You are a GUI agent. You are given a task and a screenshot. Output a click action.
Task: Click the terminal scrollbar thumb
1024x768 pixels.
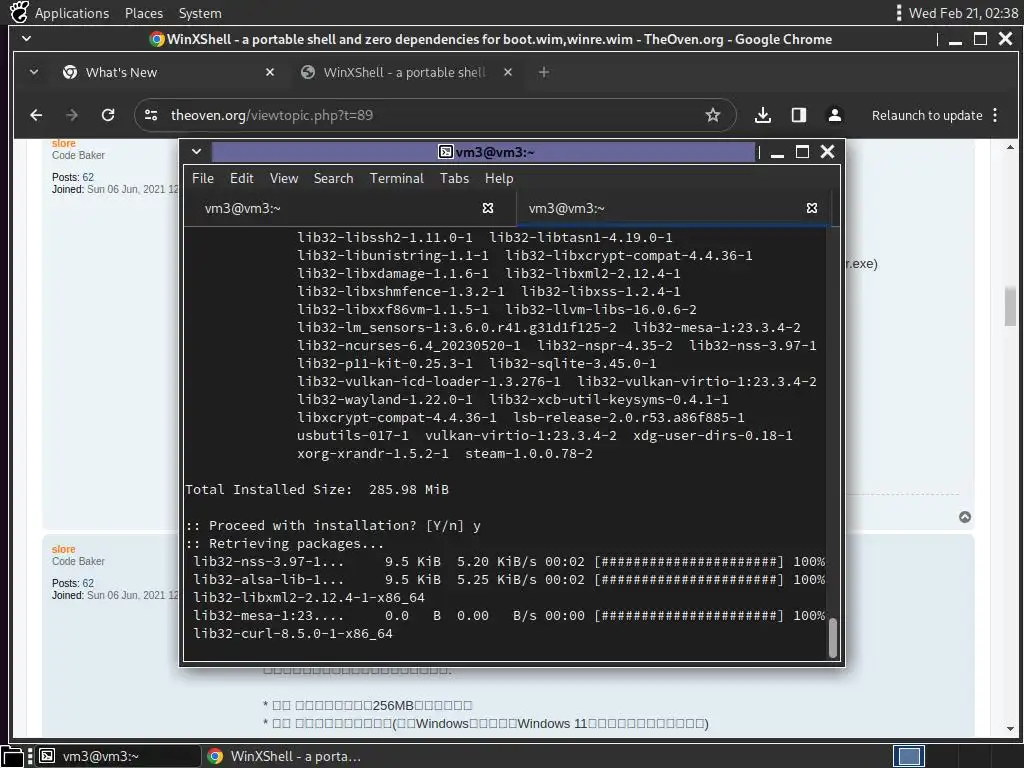(x=833, y=638)
